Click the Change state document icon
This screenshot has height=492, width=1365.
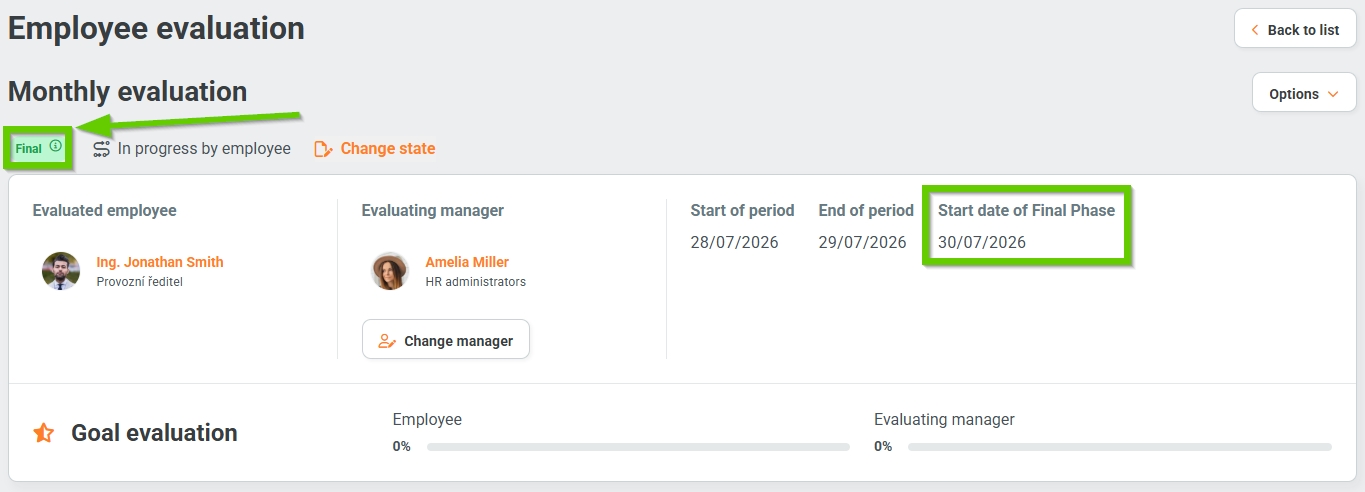322,149
